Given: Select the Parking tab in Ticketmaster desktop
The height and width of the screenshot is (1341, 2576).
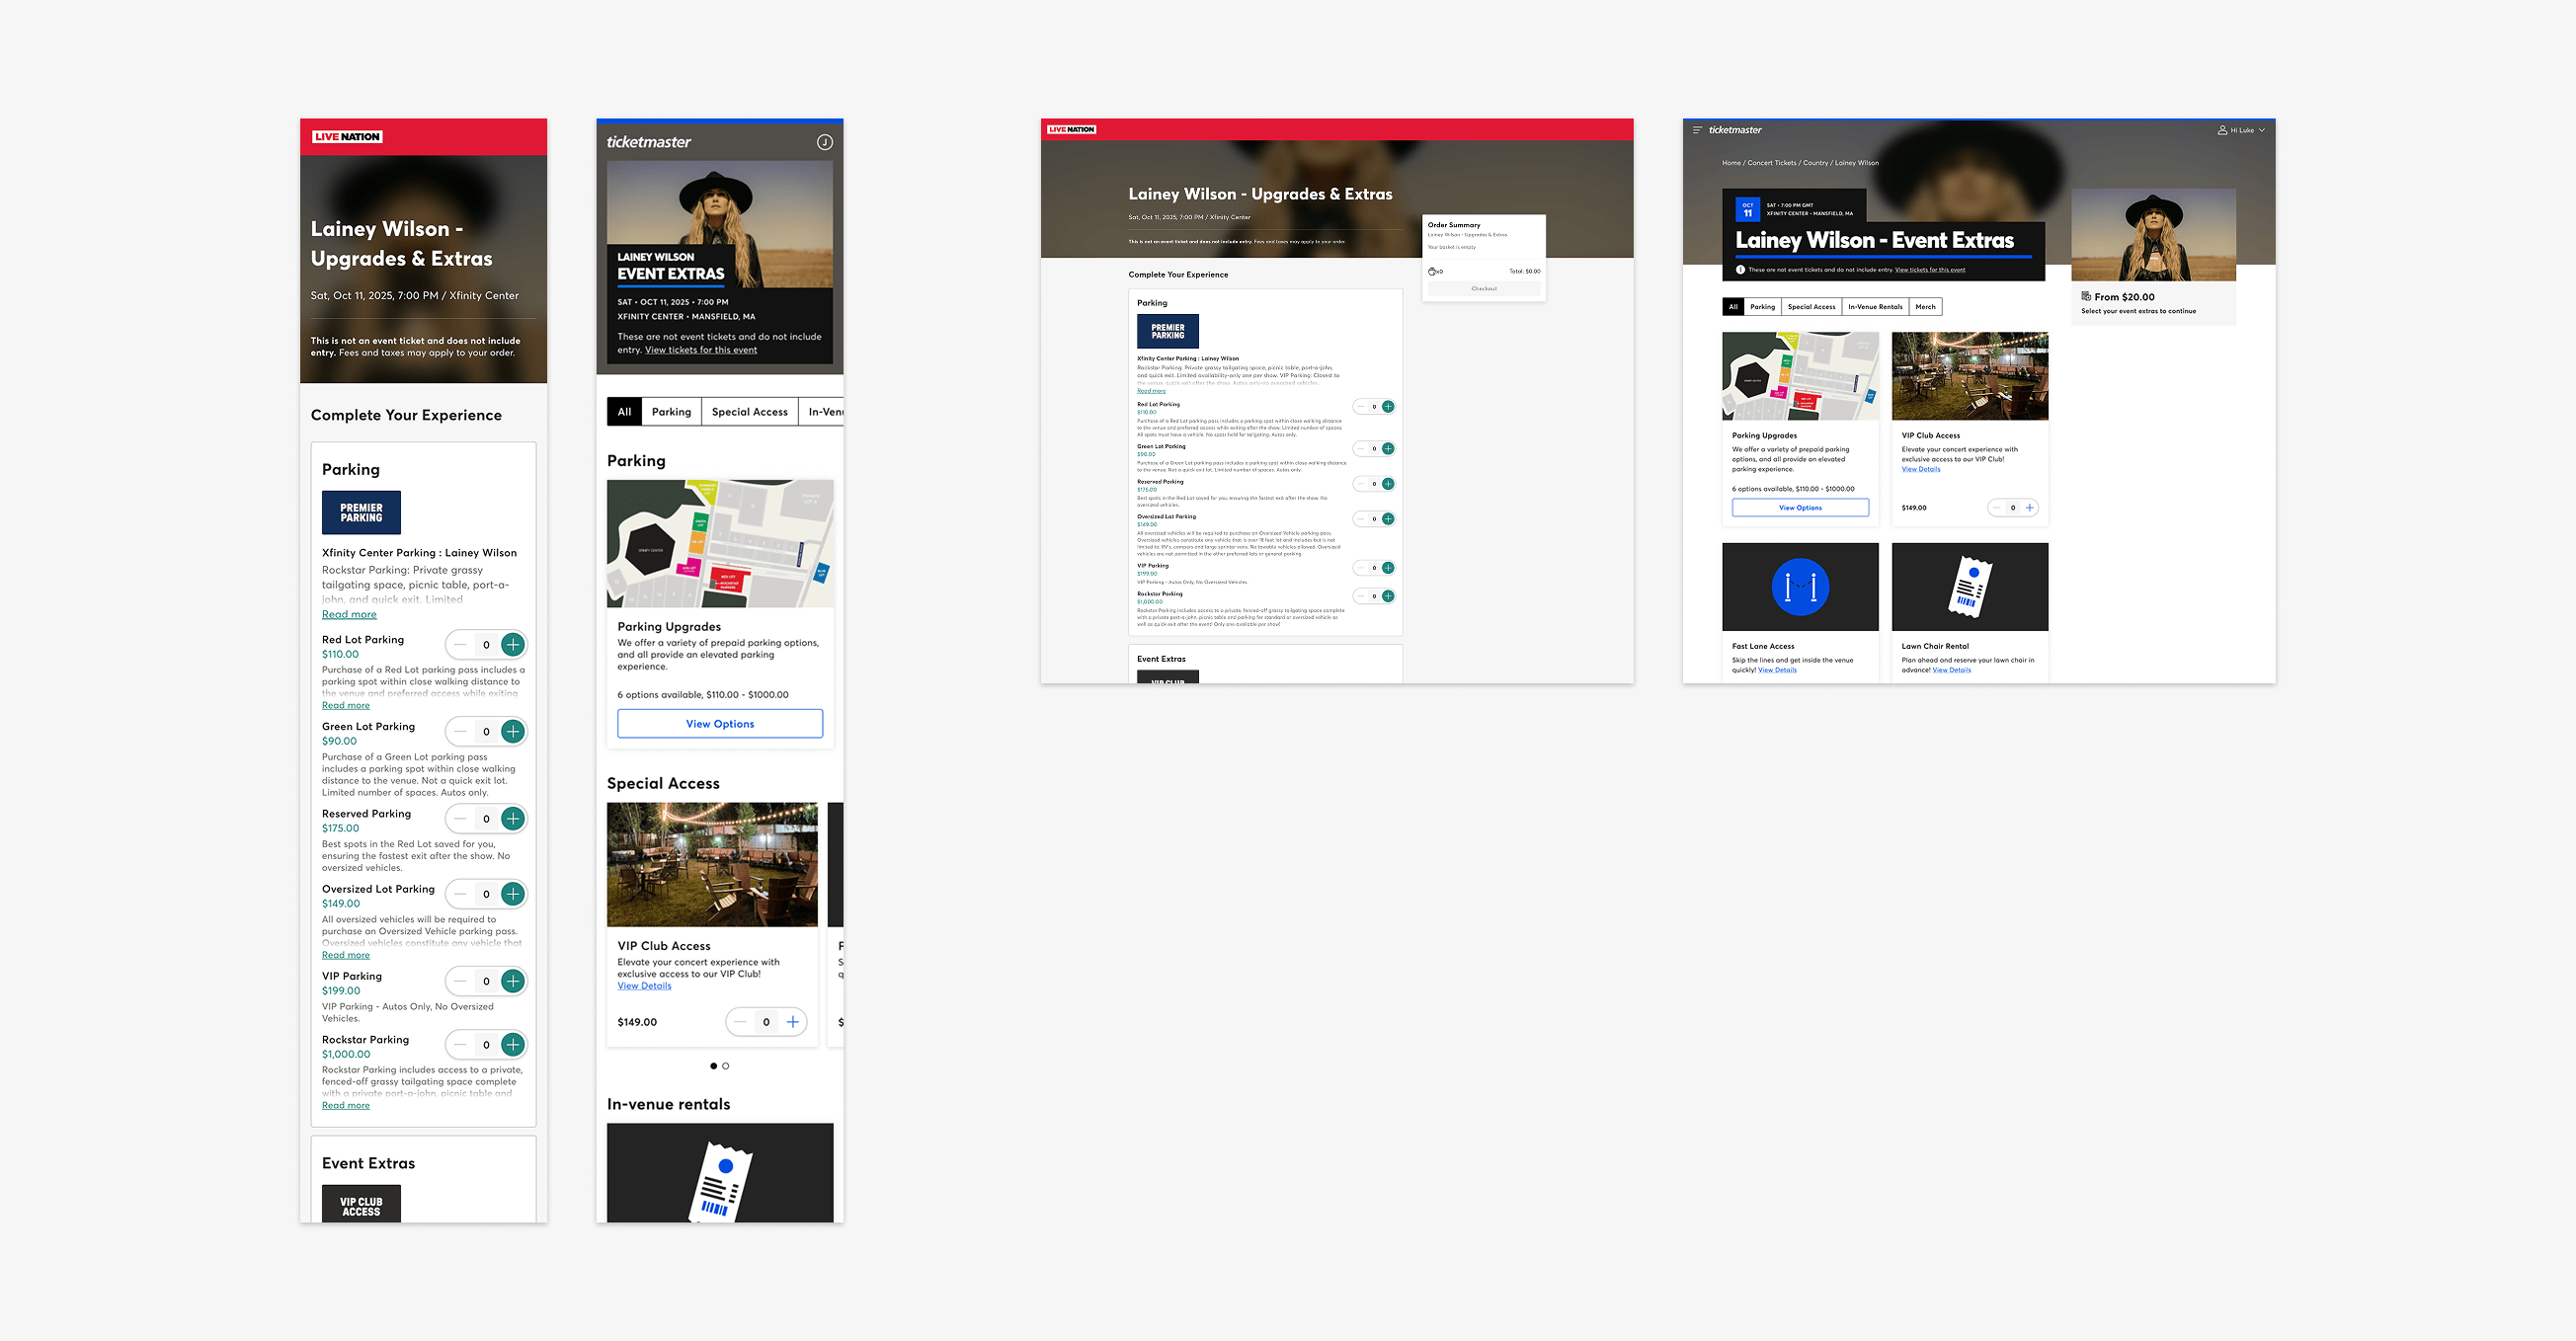Looking at the screenshot, I should pyautogui.click(x=1762, y=307).
